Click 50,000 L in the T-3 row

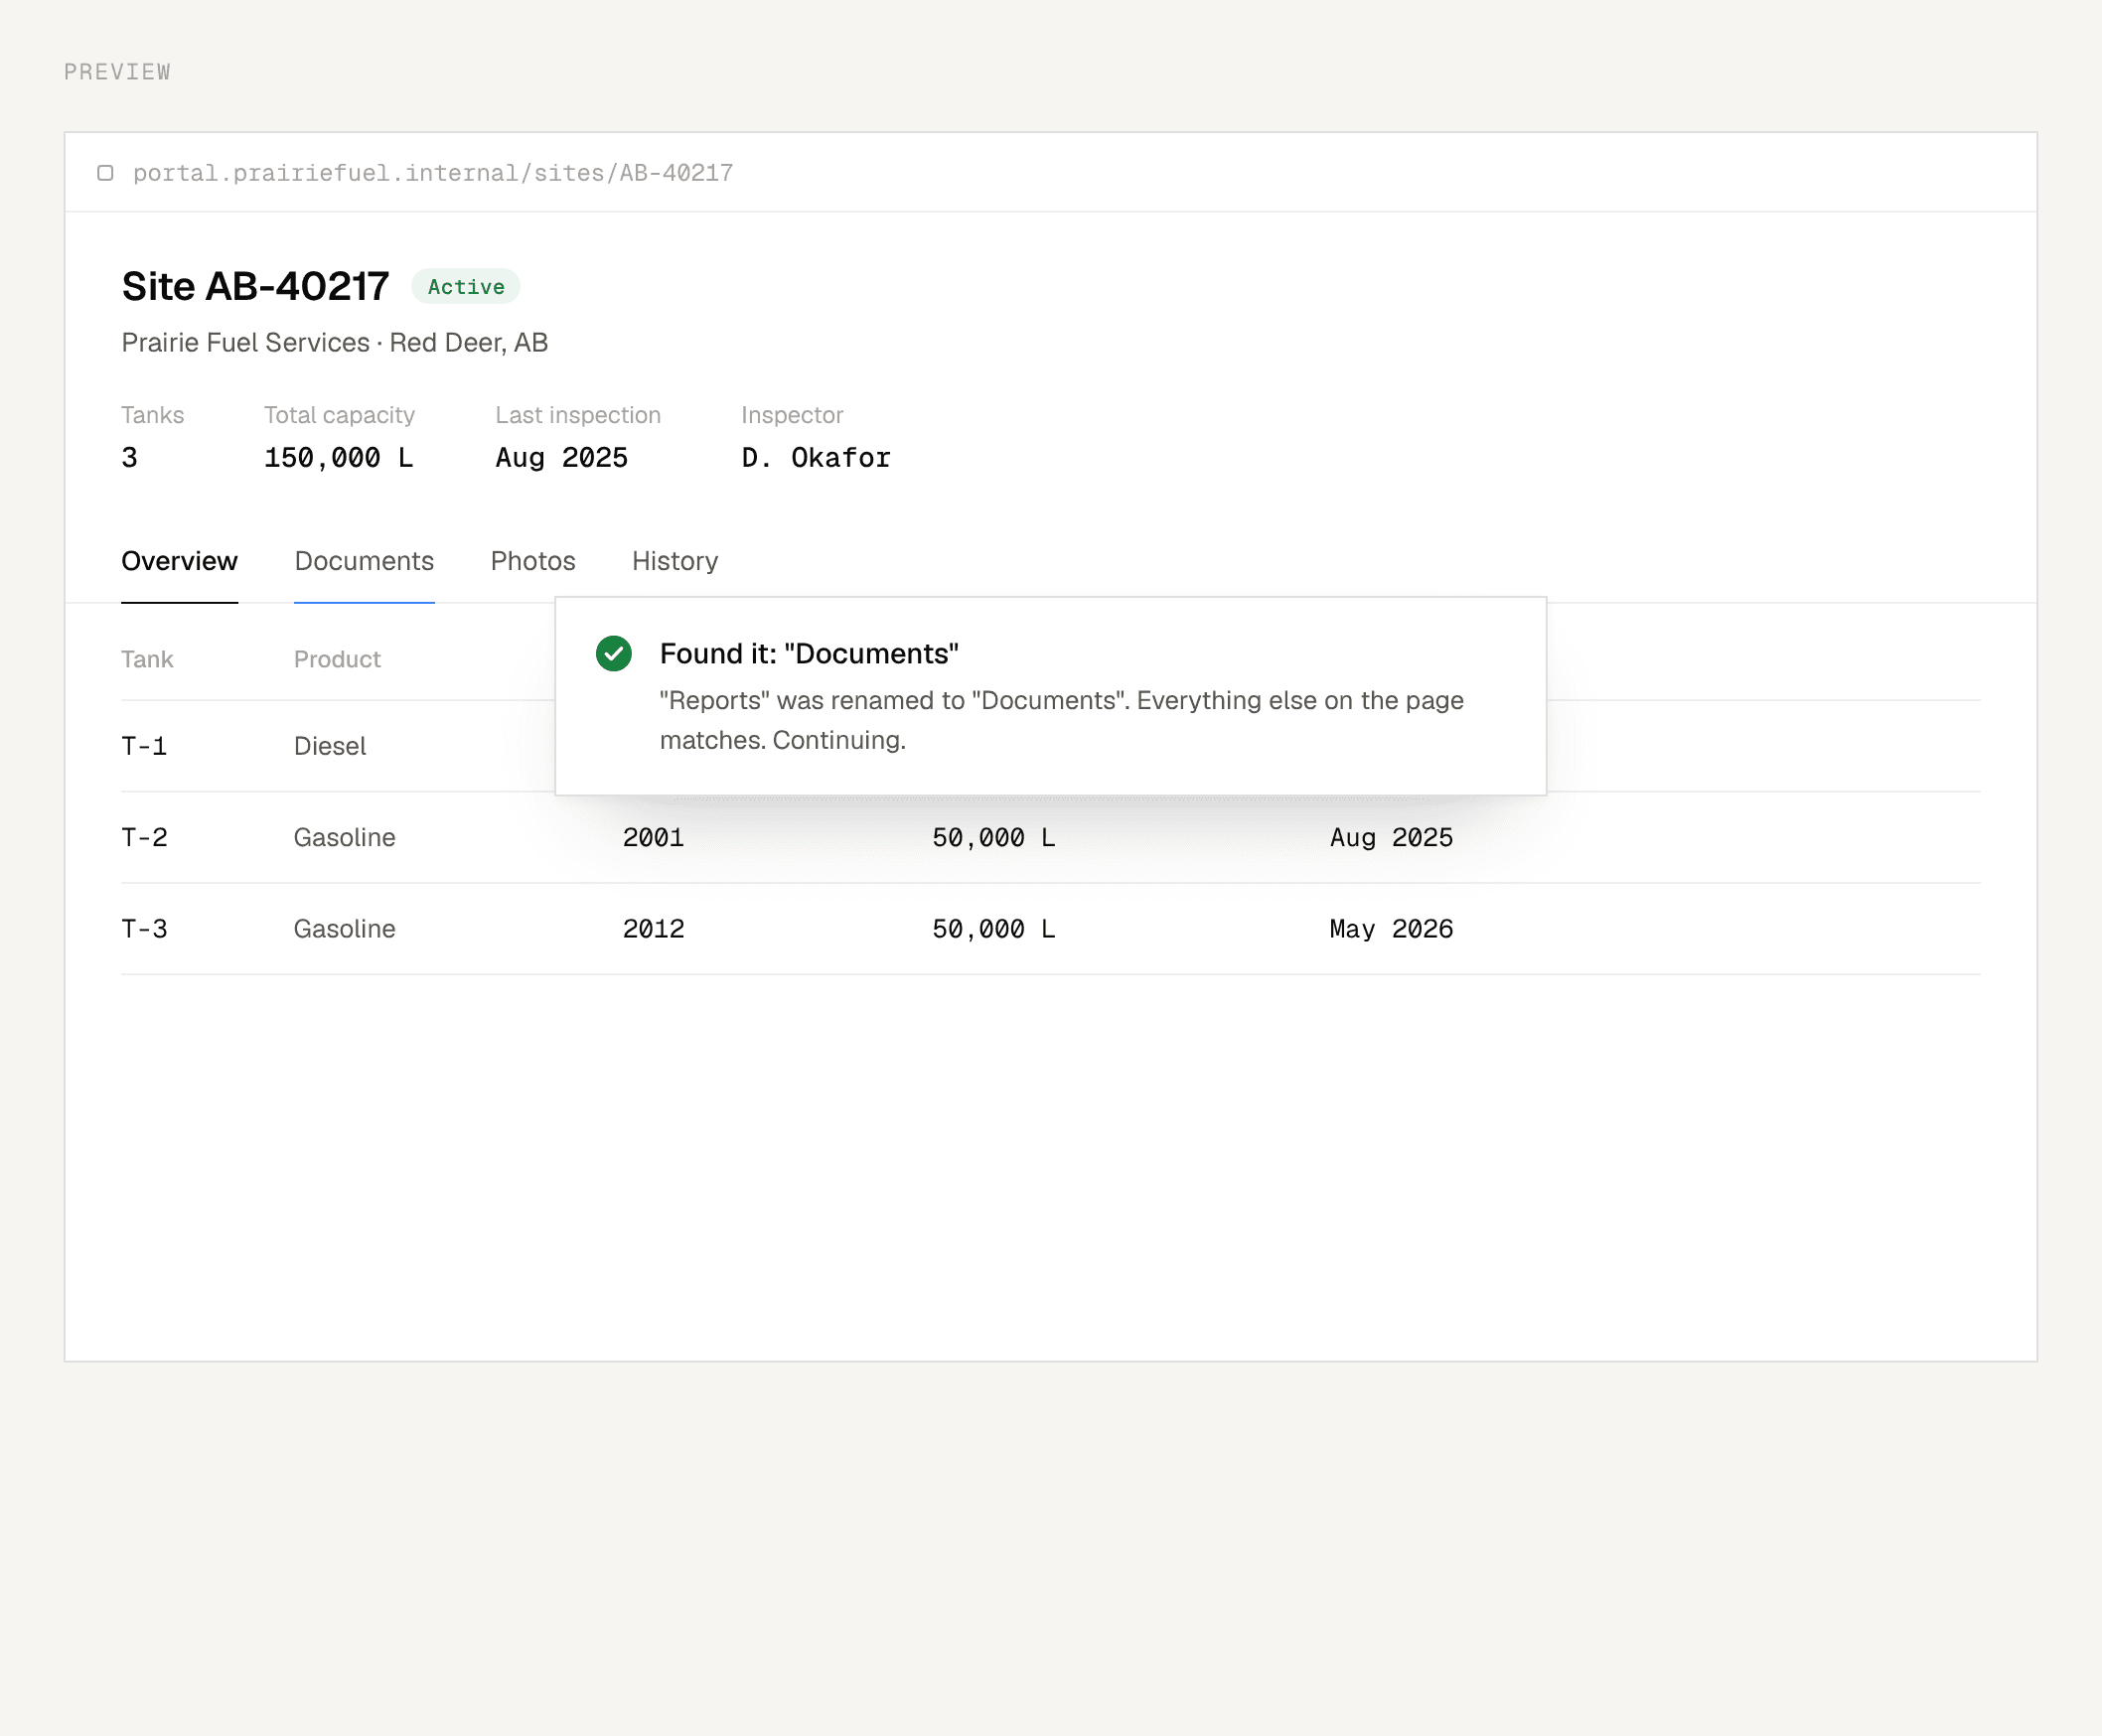[x=993, y=929]
